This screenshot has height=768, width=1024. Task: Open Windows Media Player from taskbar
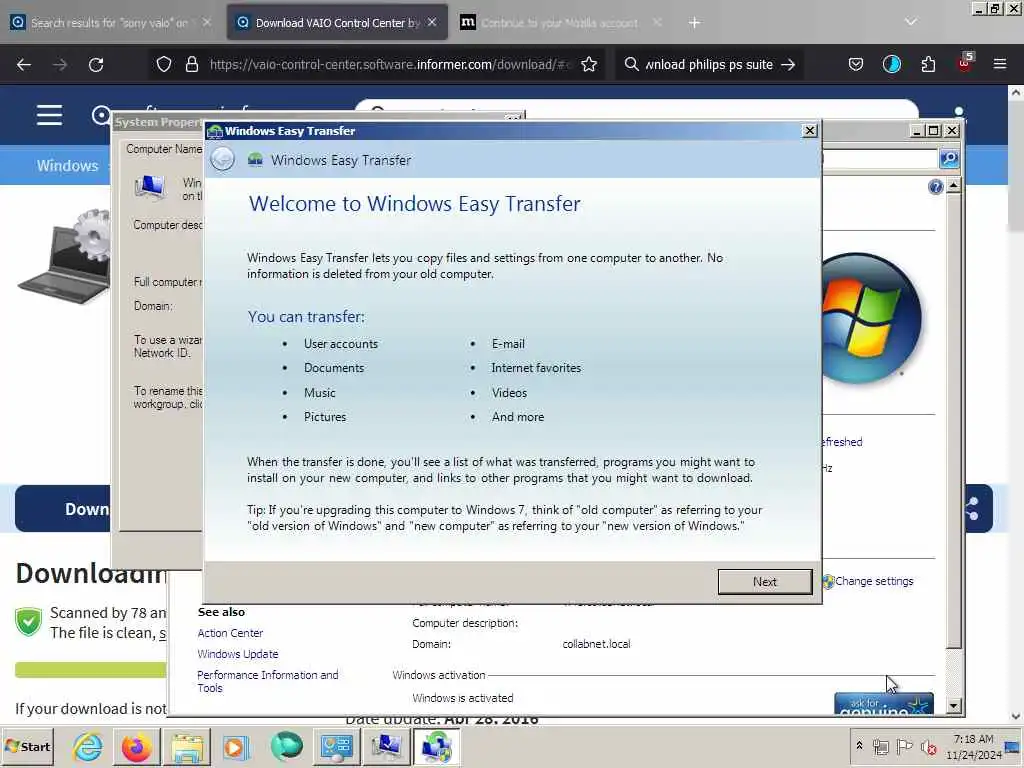[236, 747]
